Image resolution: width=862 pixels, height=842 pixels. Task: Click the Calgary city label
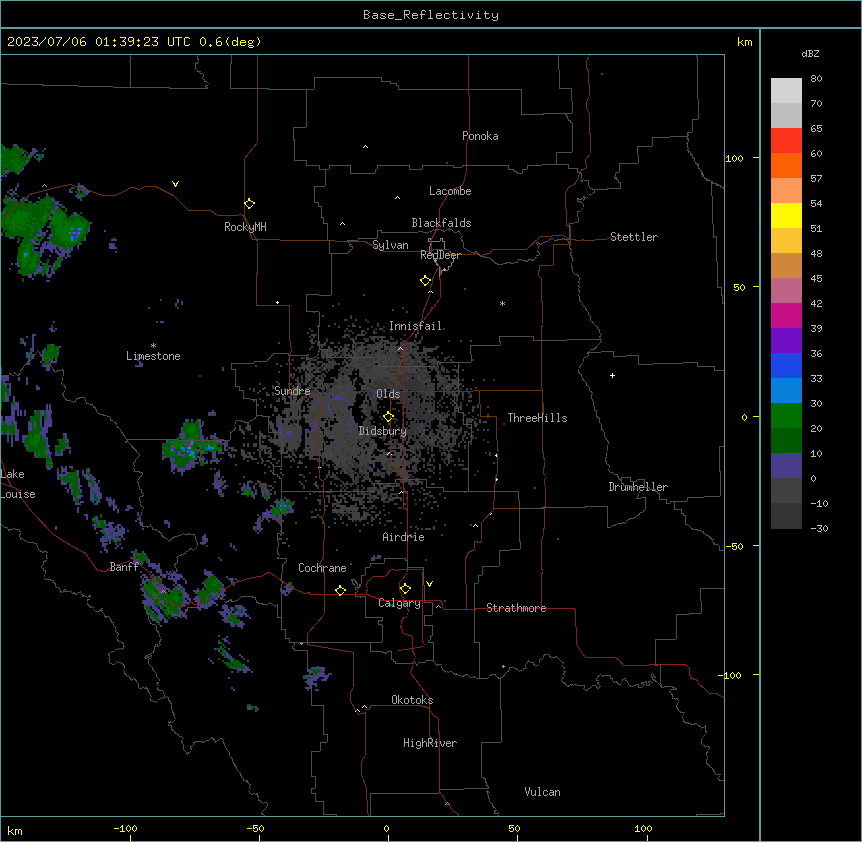pyautogui.click(x=399, y=603)
